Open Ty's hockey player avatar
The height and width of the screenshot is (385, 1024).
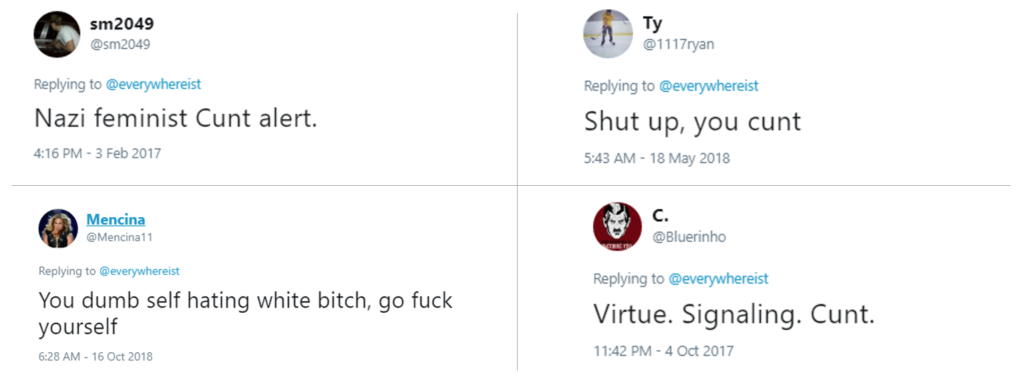coord(608,34)
